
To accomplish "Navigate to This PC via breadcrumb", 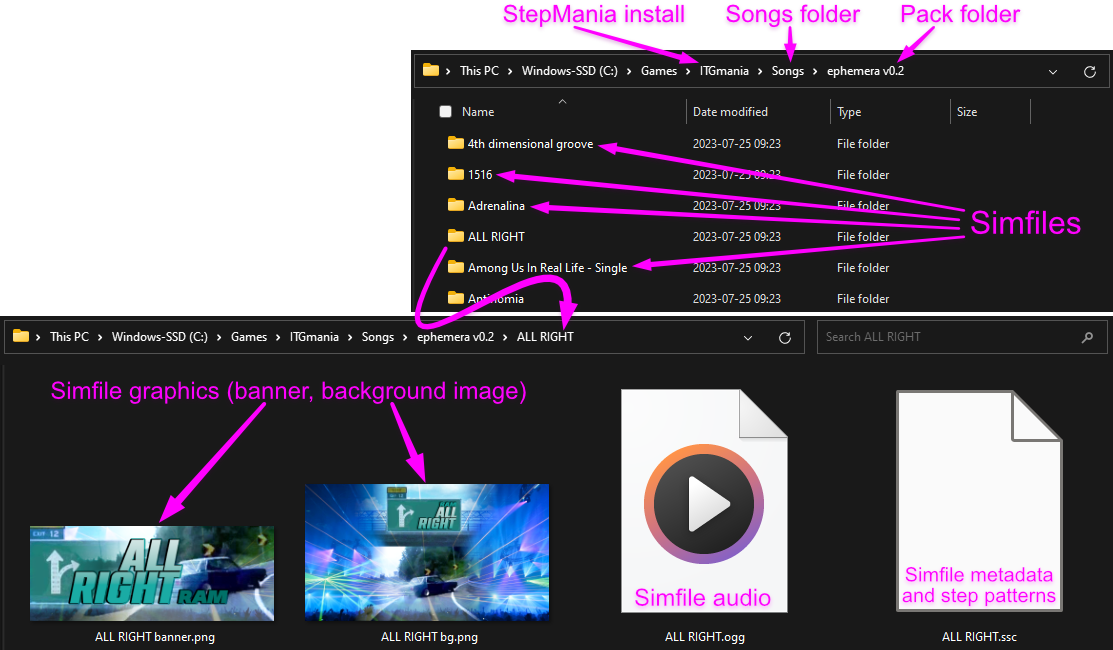I will pos(479,70).
